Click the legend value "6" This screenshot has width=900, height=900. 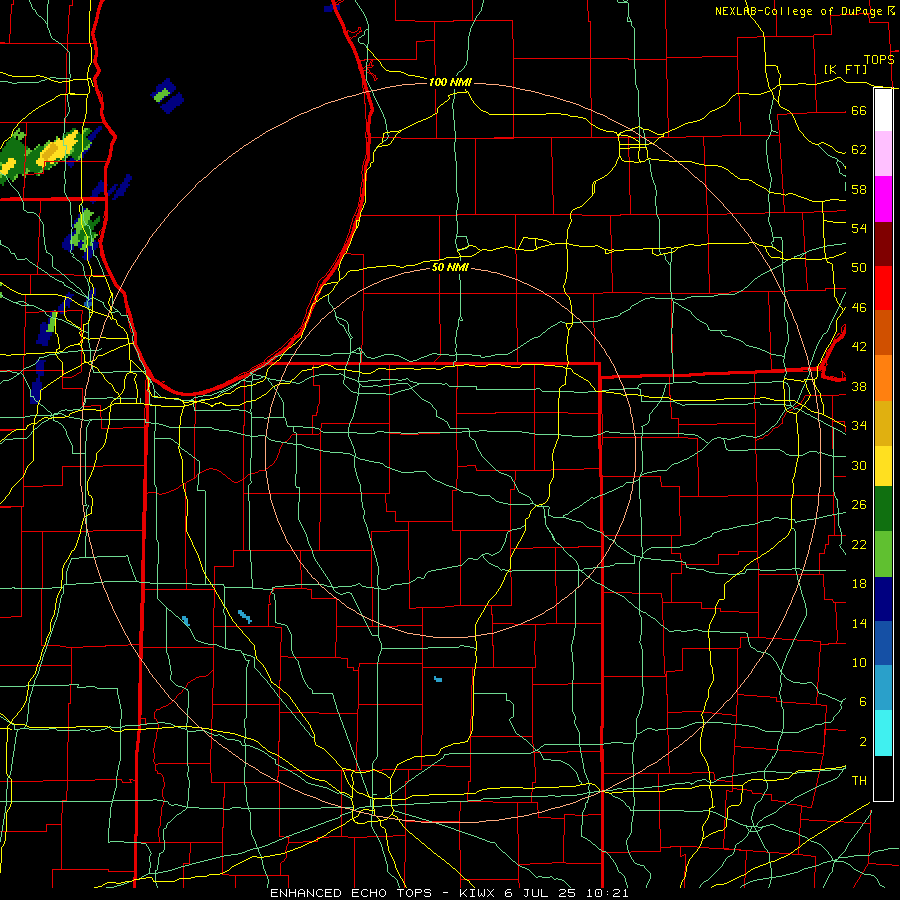point(862,702)
